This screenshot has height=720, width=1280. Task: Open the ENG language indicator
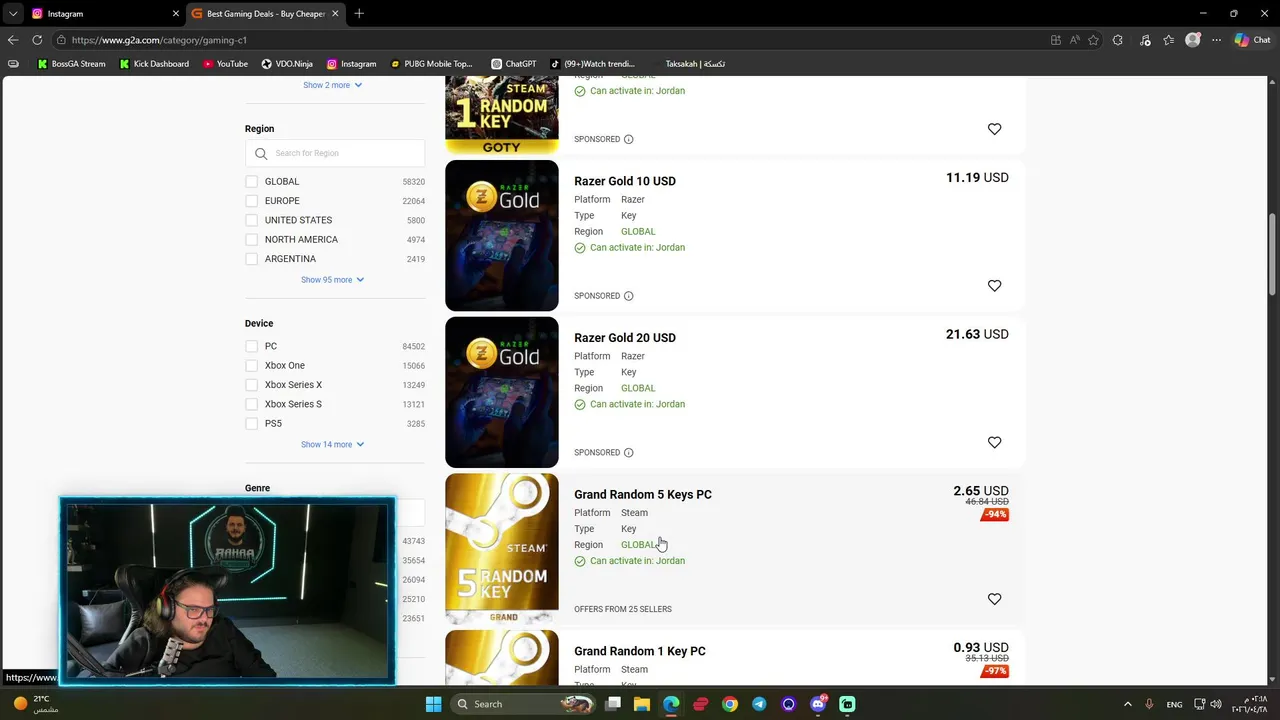point(1175,704)
